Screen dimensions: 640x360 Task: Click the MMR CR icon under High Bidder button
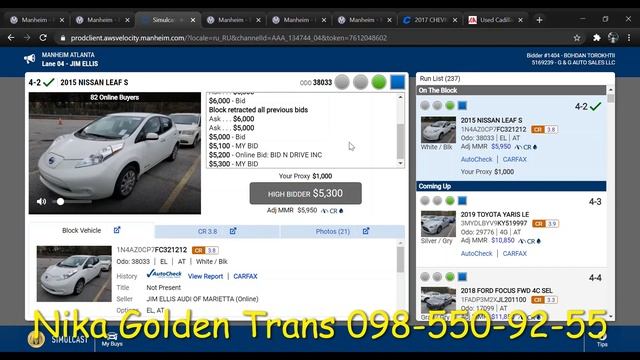point(332,211)
